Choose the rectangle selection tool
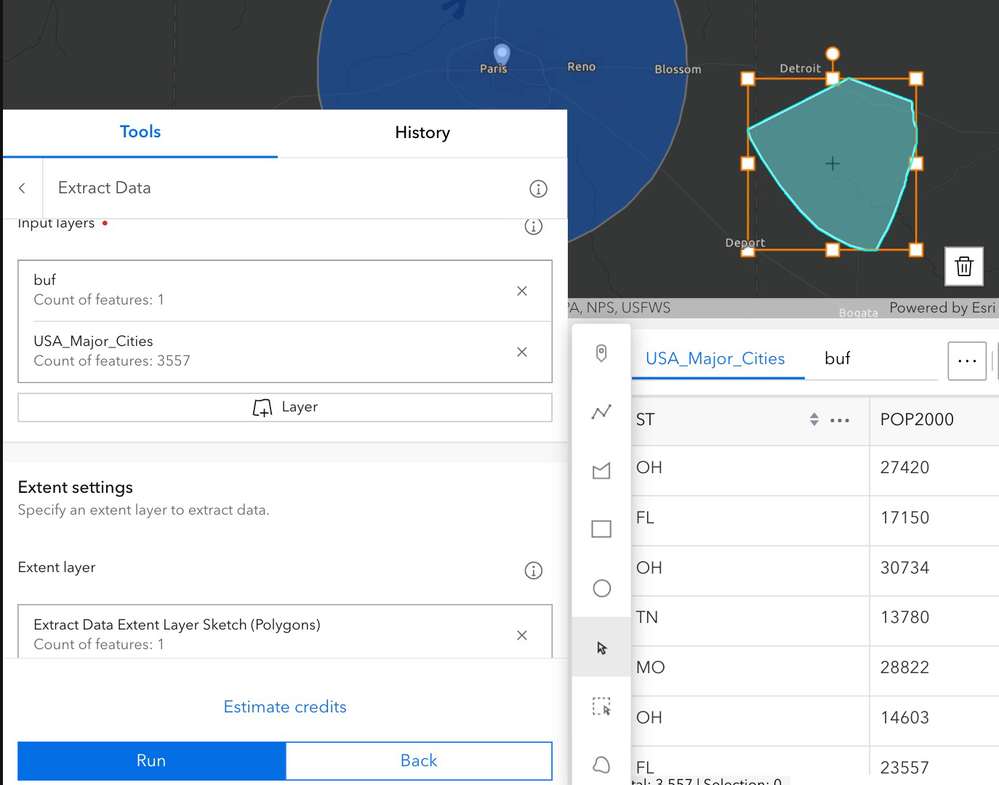 click(x=601, y=706)
